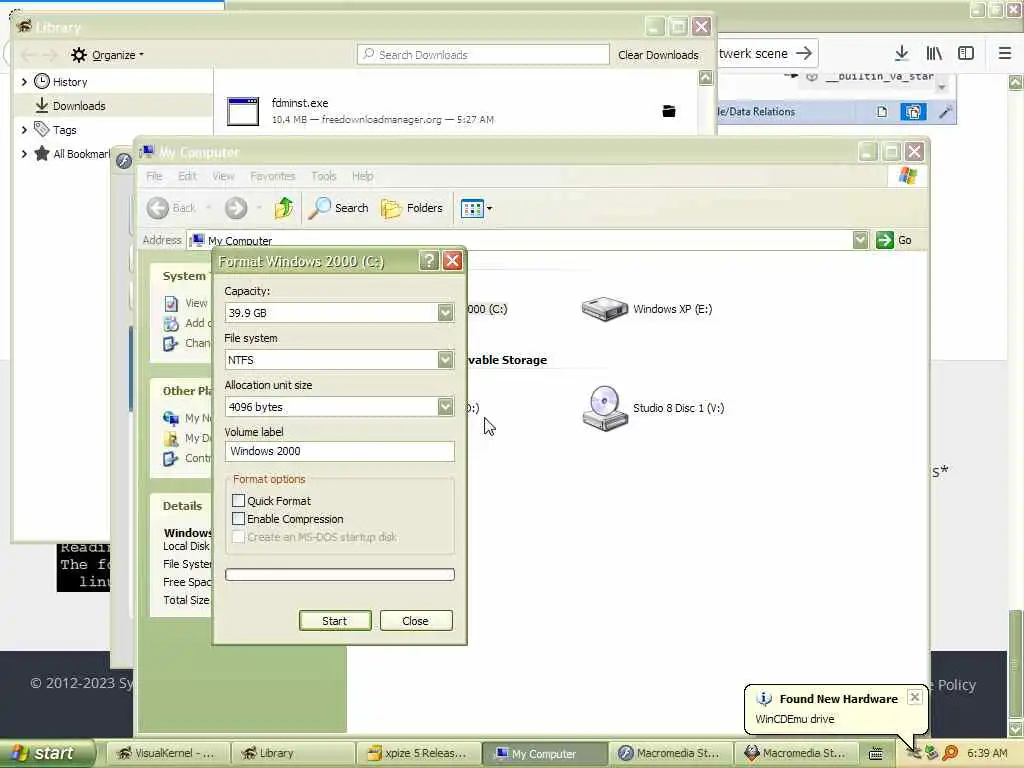Screen dimensions: 1024x768
Task: Click the format progress bar
Action: point(340,575)
